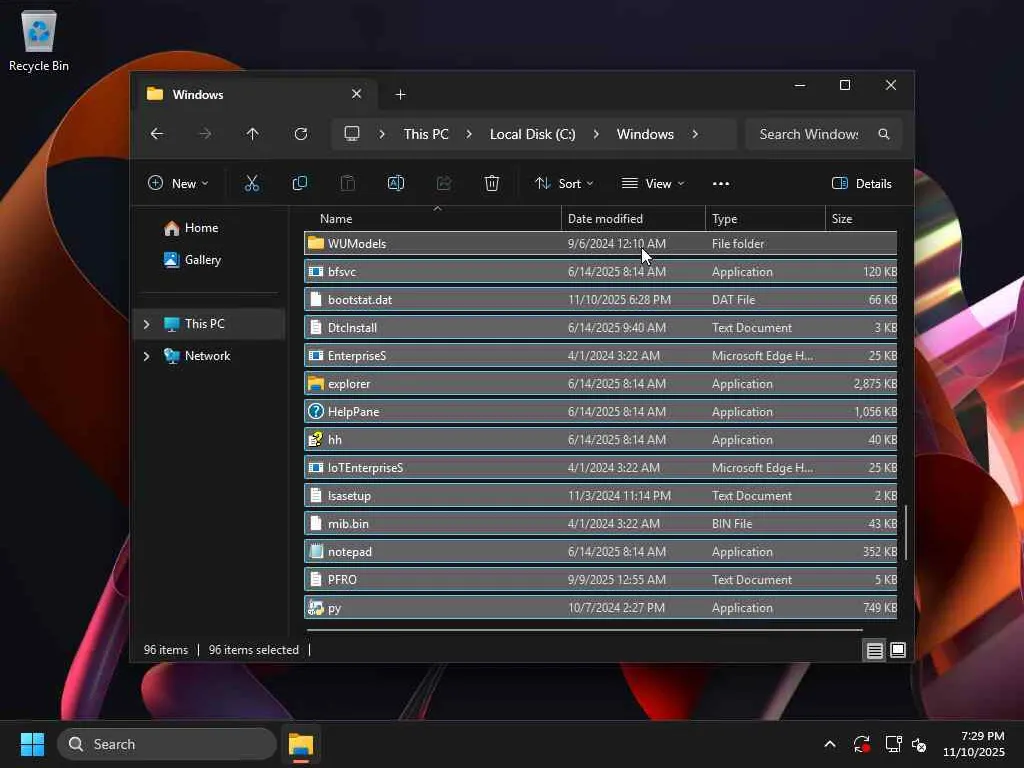The height and width of the screenshot is (768, 1024).
Task: Click the sync update tray icon
Action: click(861, 744)
